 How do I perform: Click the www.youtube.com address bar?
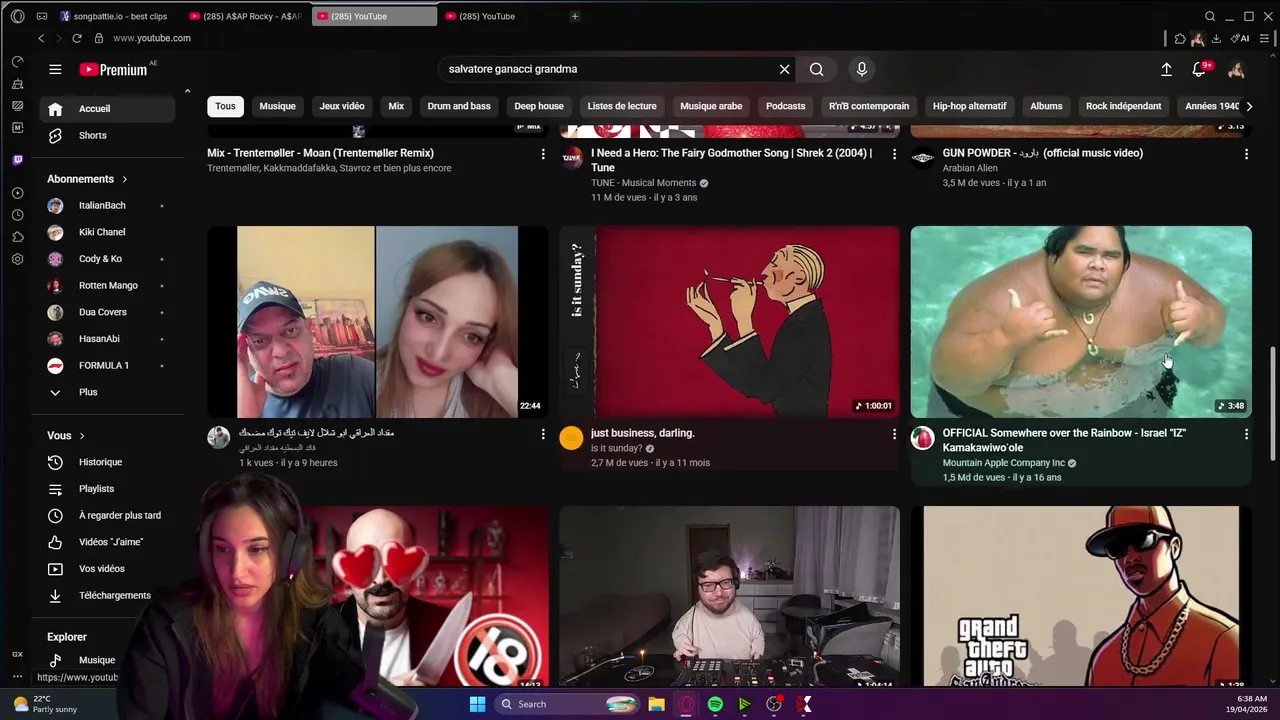click(x=152, y=38)
